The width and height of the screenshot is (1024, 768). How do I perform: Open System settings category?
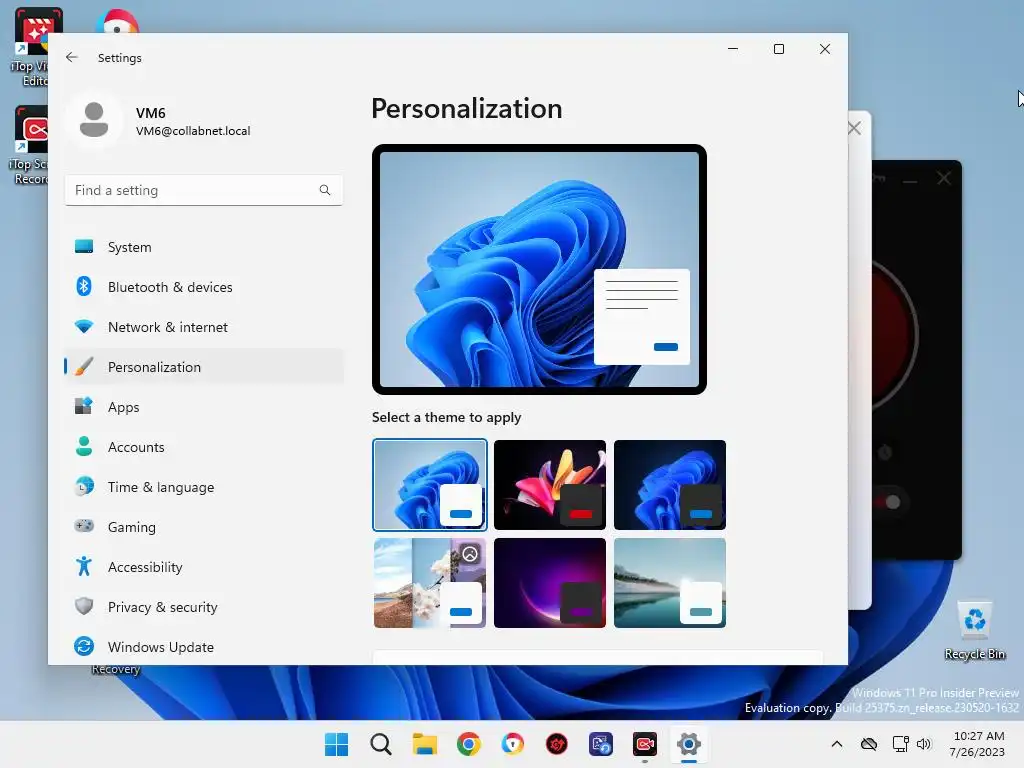click(x=204, y=247)
